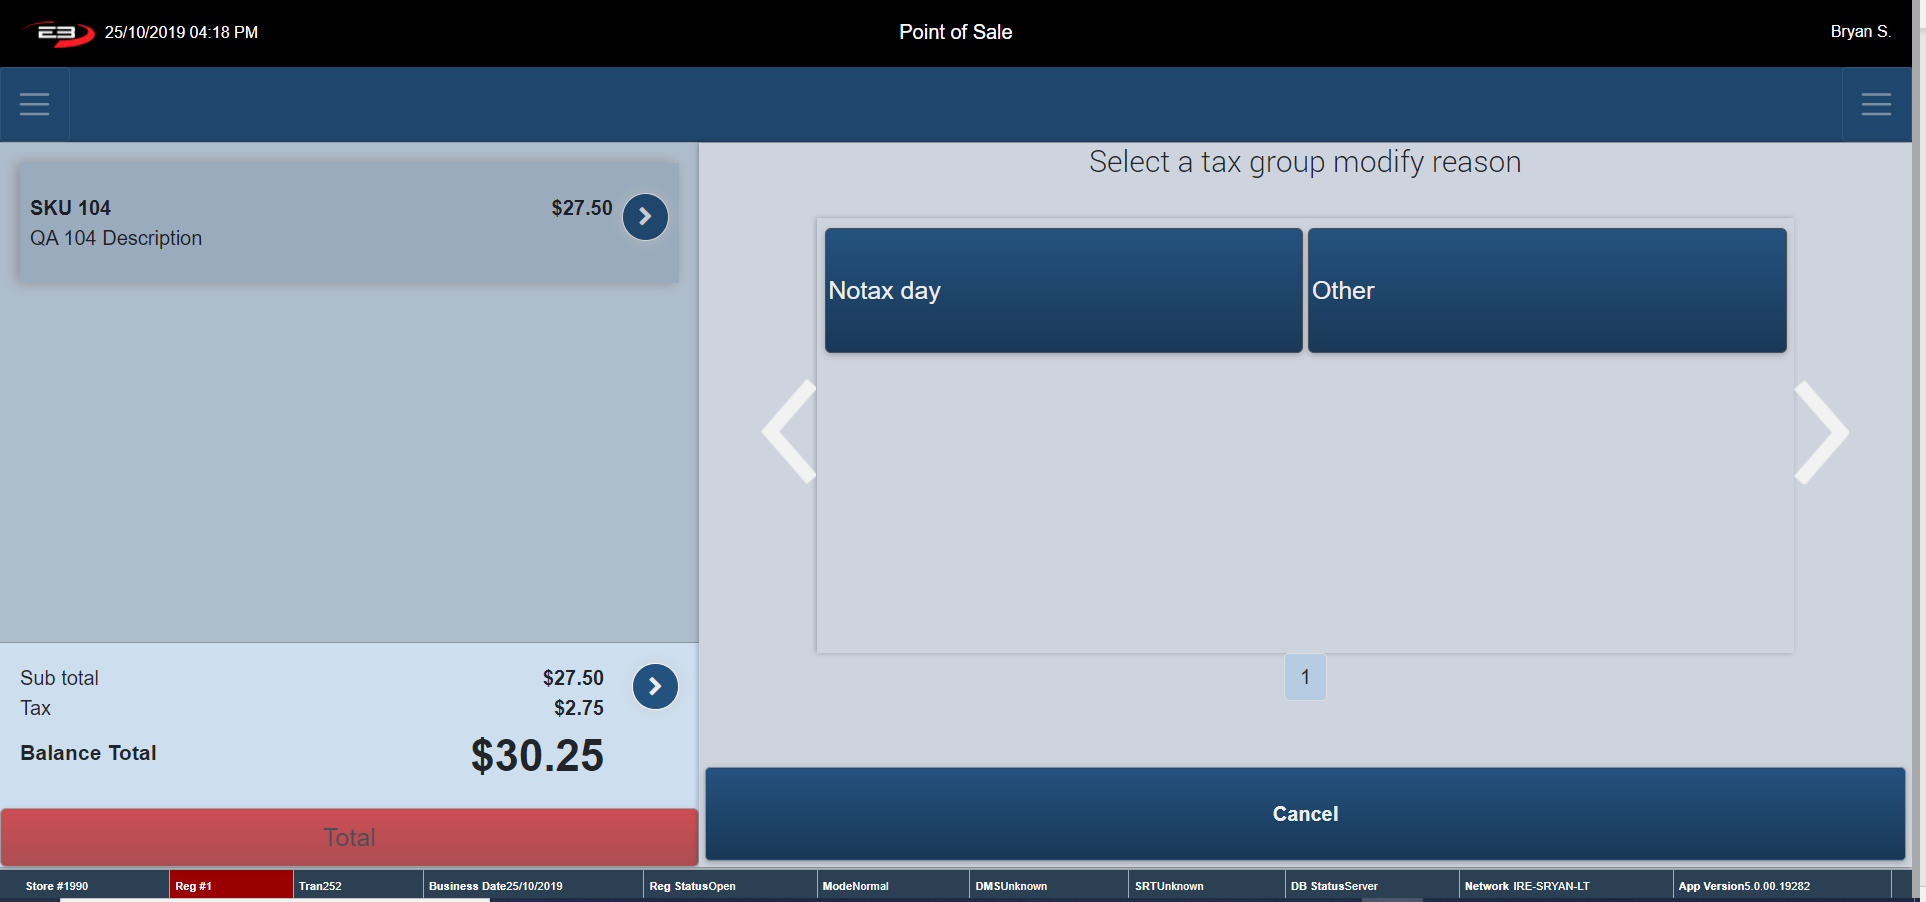Go to previous reason page arrow
Image resolution: width=1926 pixels, height=902 pixels.
coord(790,432)
